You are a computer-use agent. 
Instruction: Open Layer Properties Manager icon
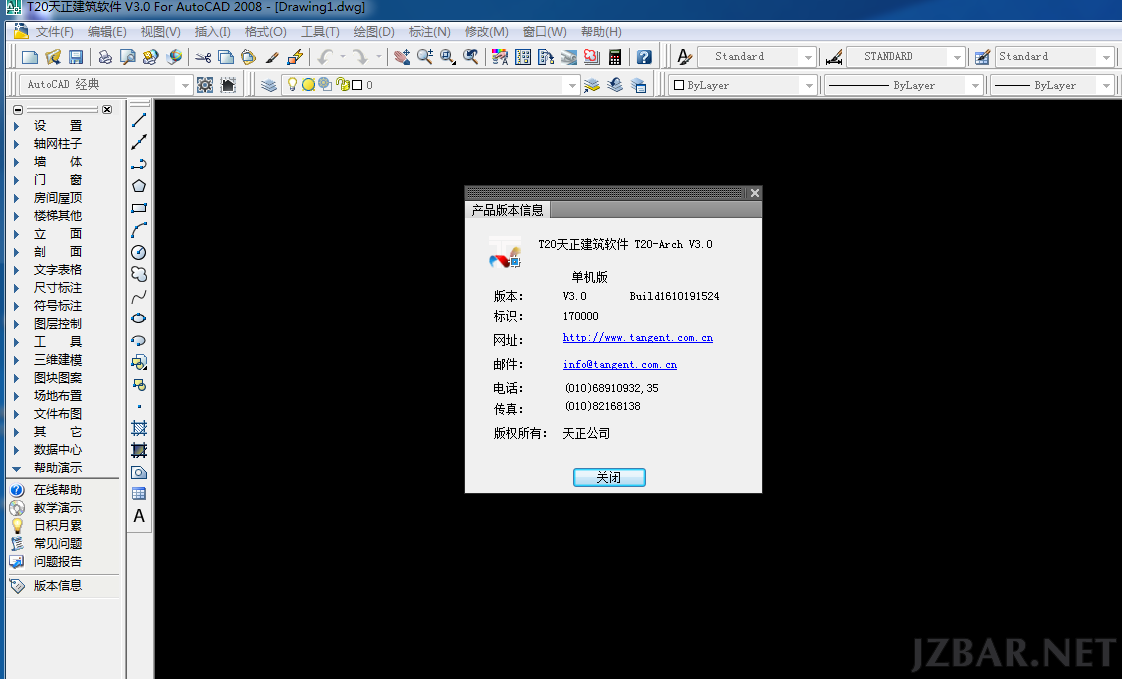tap(268, 85)
